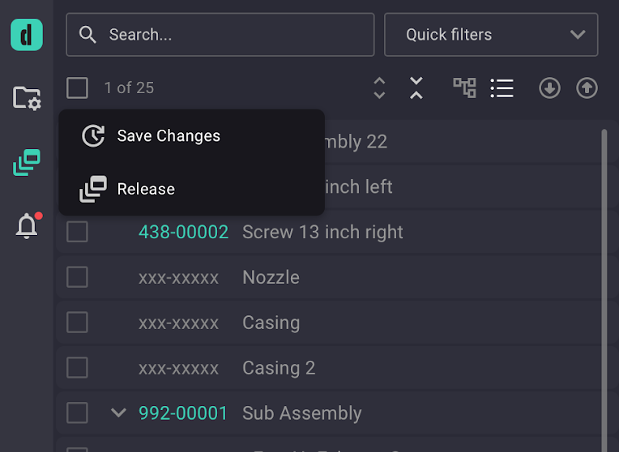
Task: Open the releases stacked-windows sidebar icon
Action: 26,162
